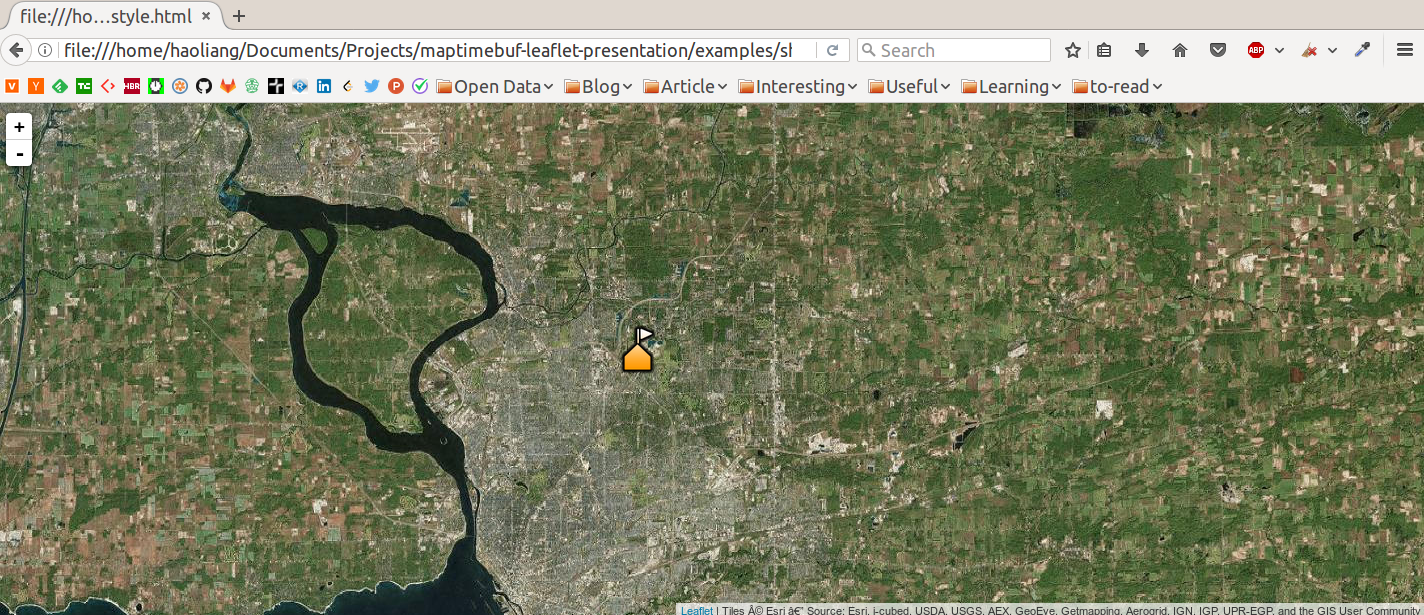Open the Adblock Plus icon
This screenshot has height=615, width=1424.
click(x=1256, y=50)
